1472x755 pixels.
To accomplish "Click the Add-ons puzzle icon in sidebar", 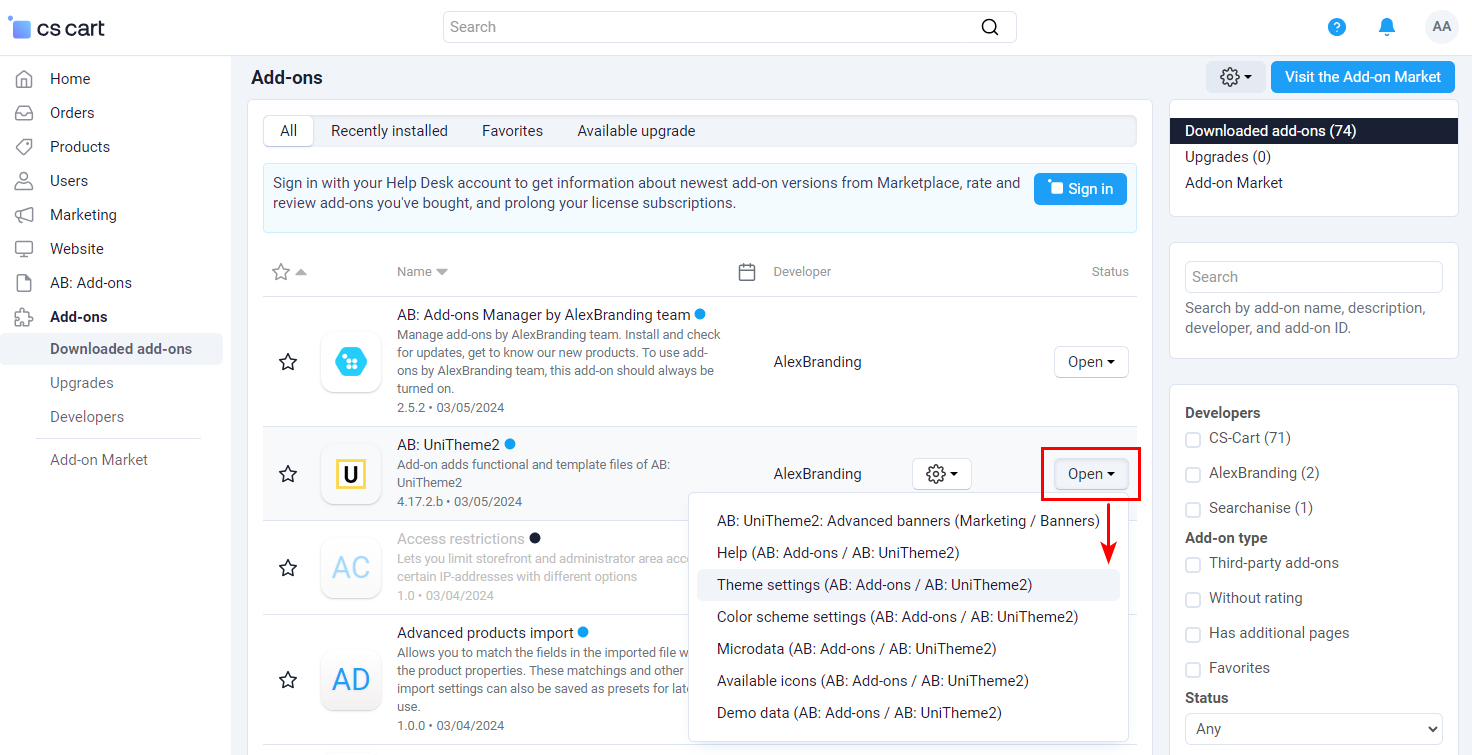I will pos(24,317).
